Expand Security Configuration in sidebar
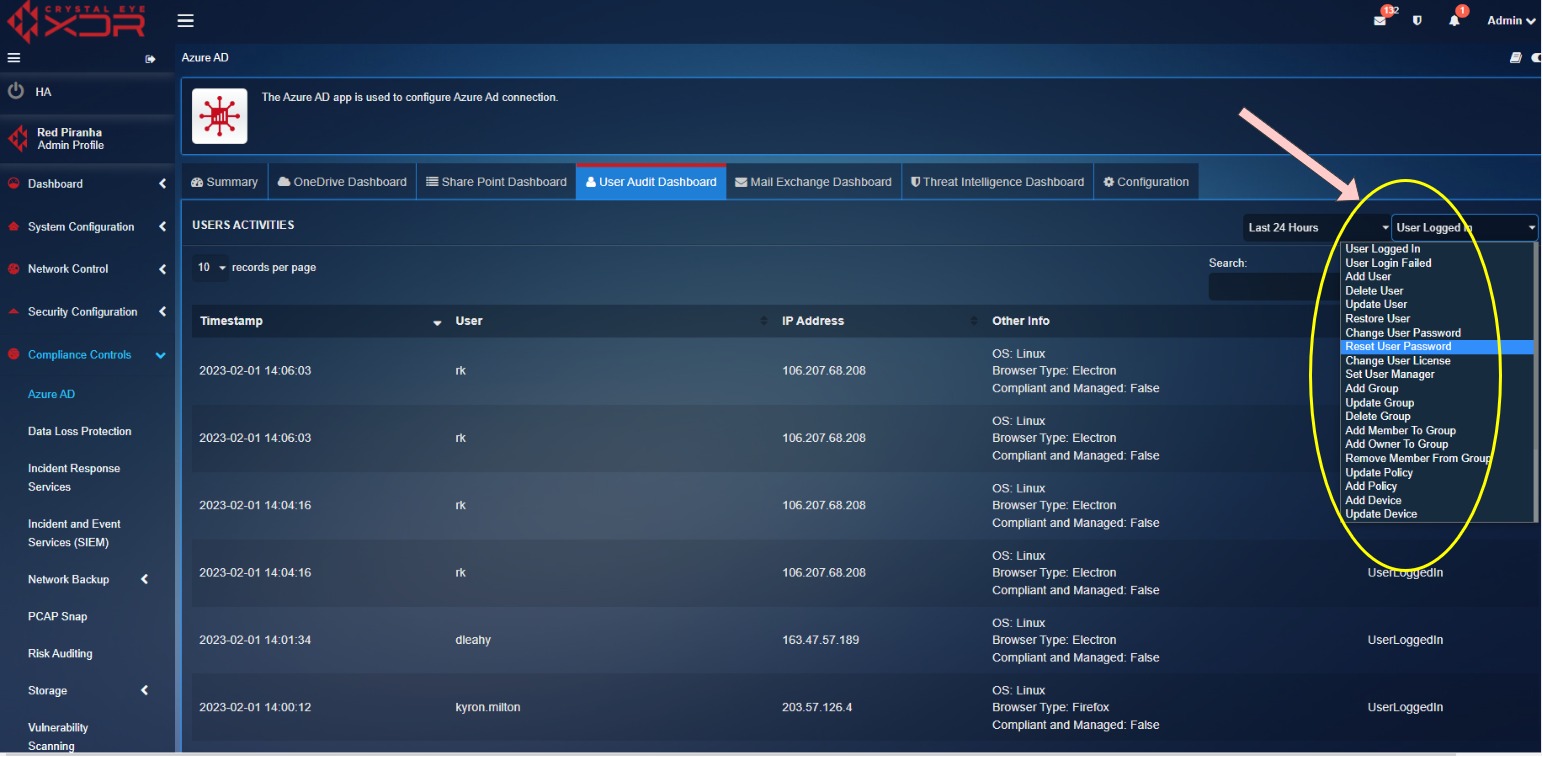Image resolution: width=1543 pixels, height=757 pixels. (87, 312)
